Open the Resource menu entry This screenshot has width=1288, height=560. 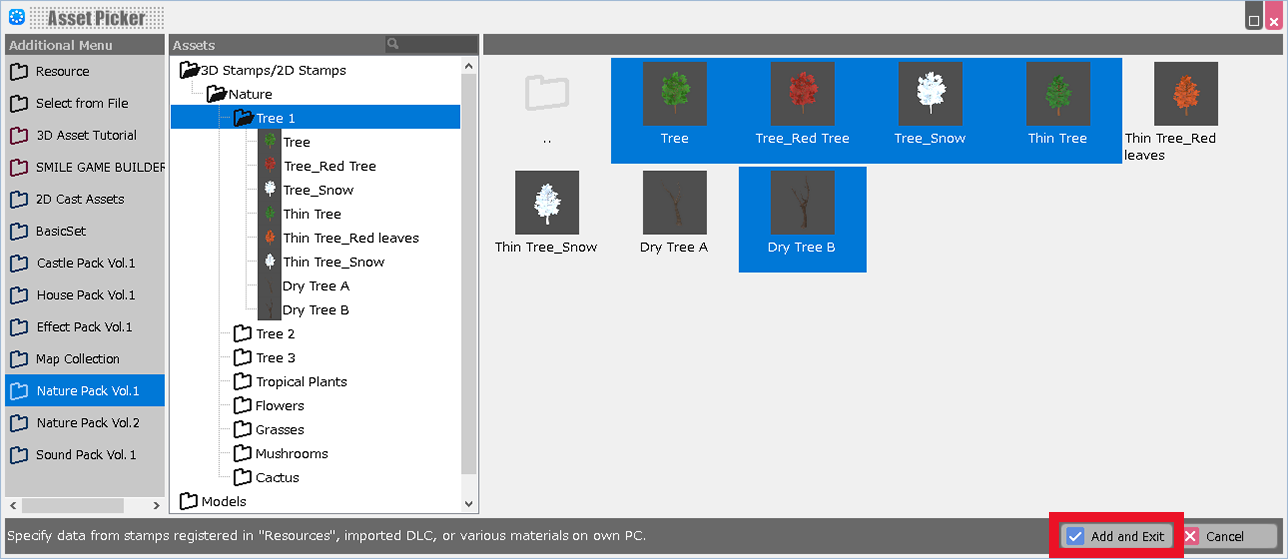[62, 72]
